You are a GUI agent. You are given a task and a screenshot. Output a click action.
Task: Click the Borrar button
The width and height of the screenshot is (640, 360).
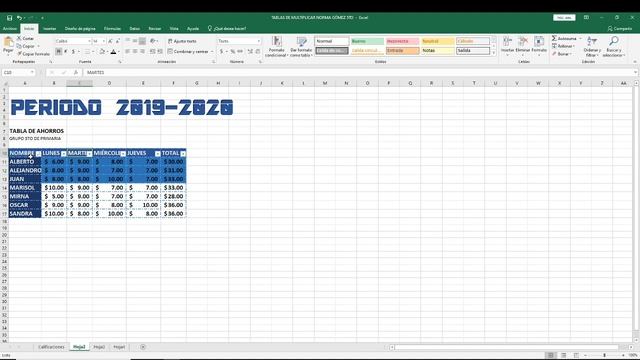point(561,54)
